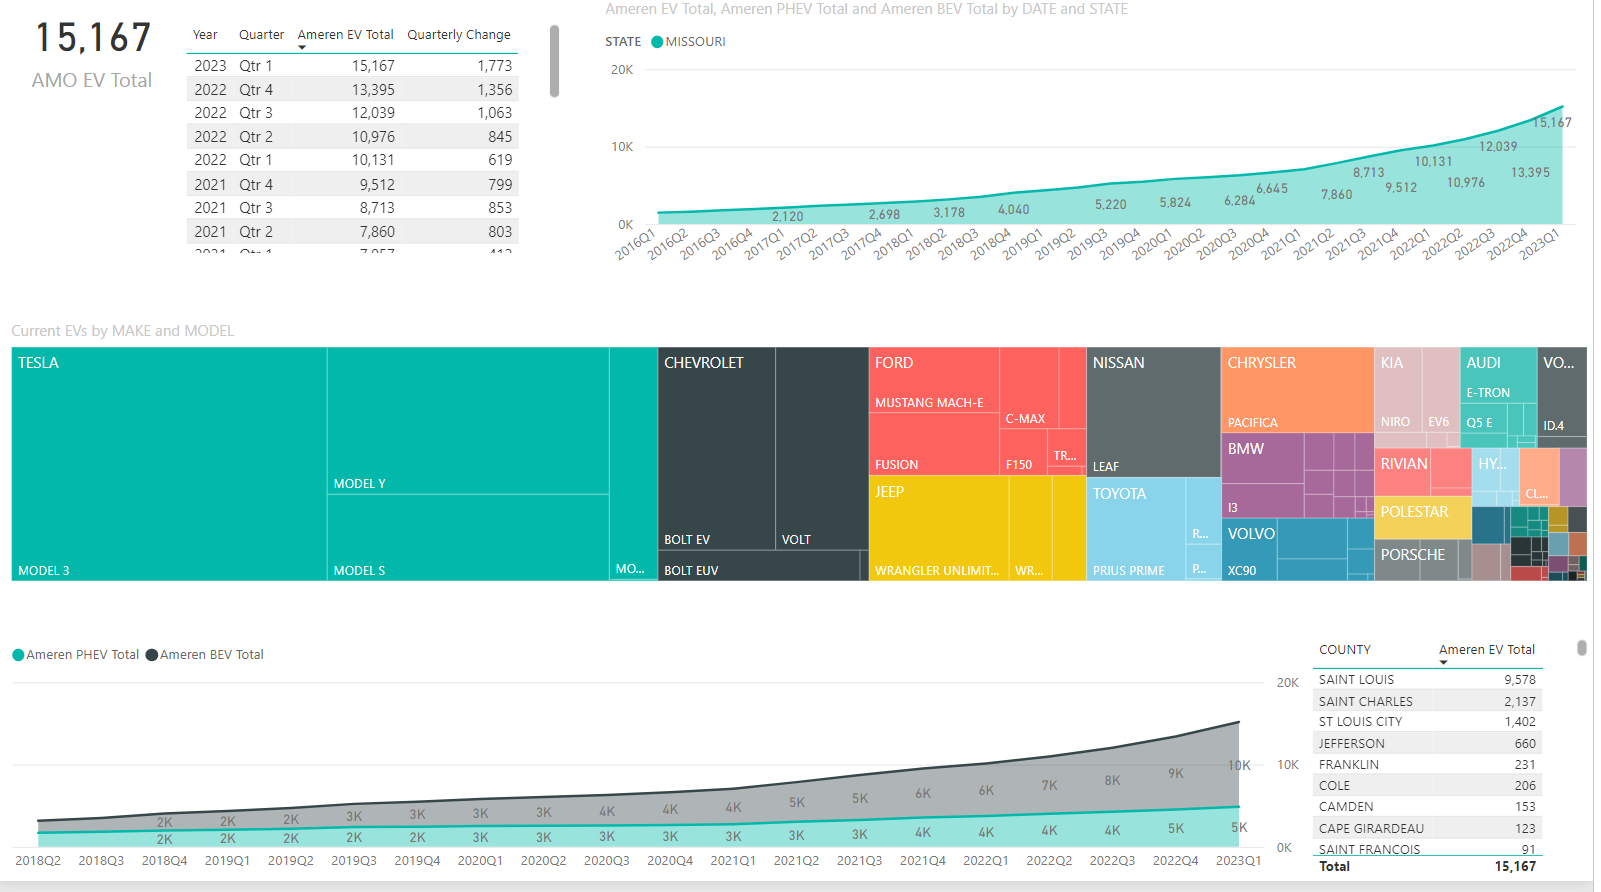The image size is (1601, 892).
Task: Sort the quarterly table by Year header
Action: 205,35
